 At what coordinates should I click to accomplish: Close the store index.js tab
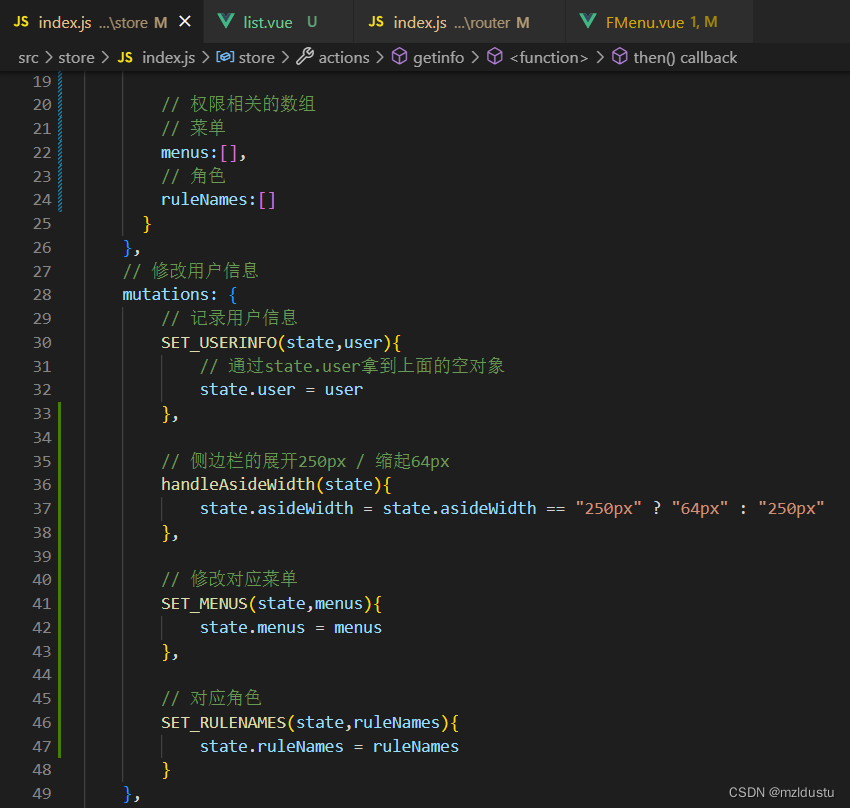[x=185, y=22]
